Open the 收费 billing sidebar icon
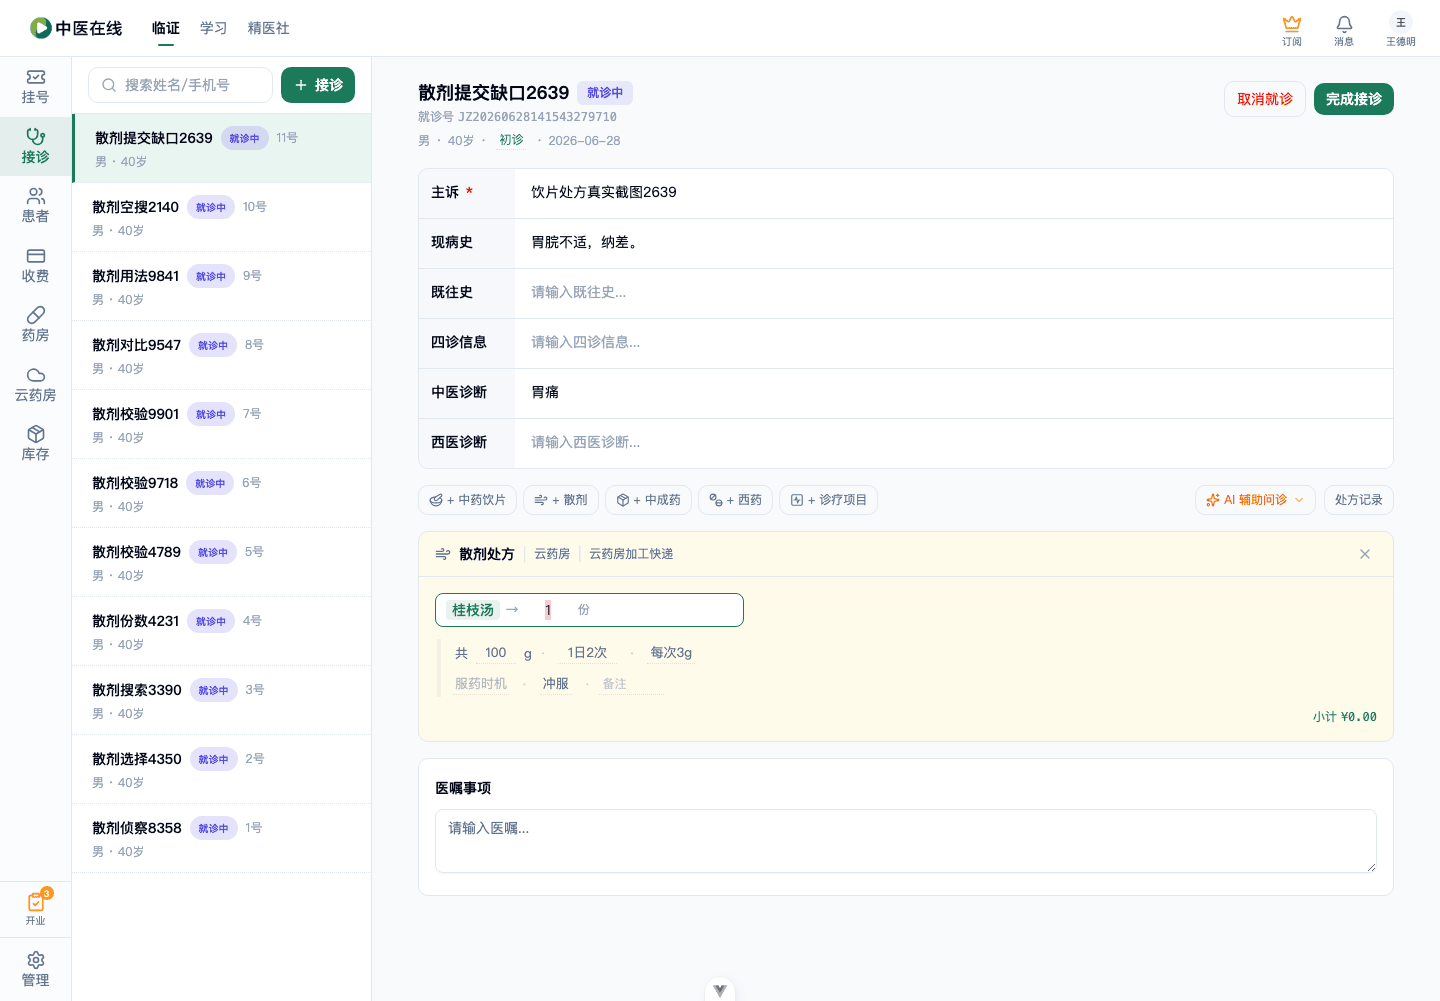This screenshot has width=1440, height=1001. (x=35, y=266)
